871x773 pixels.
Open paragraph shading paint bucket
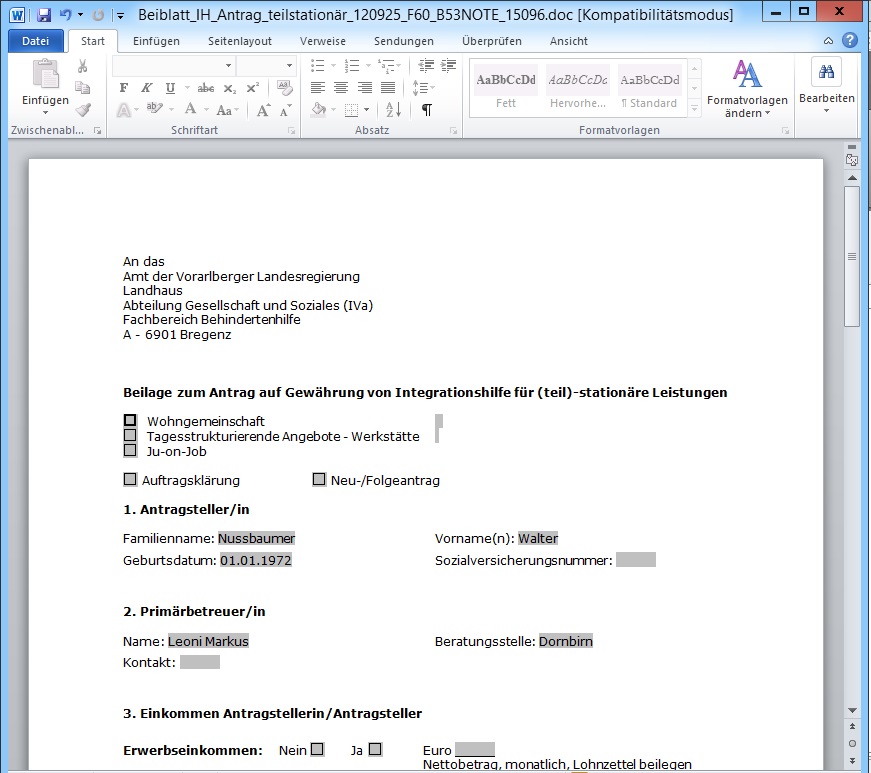tap(319, 109)
